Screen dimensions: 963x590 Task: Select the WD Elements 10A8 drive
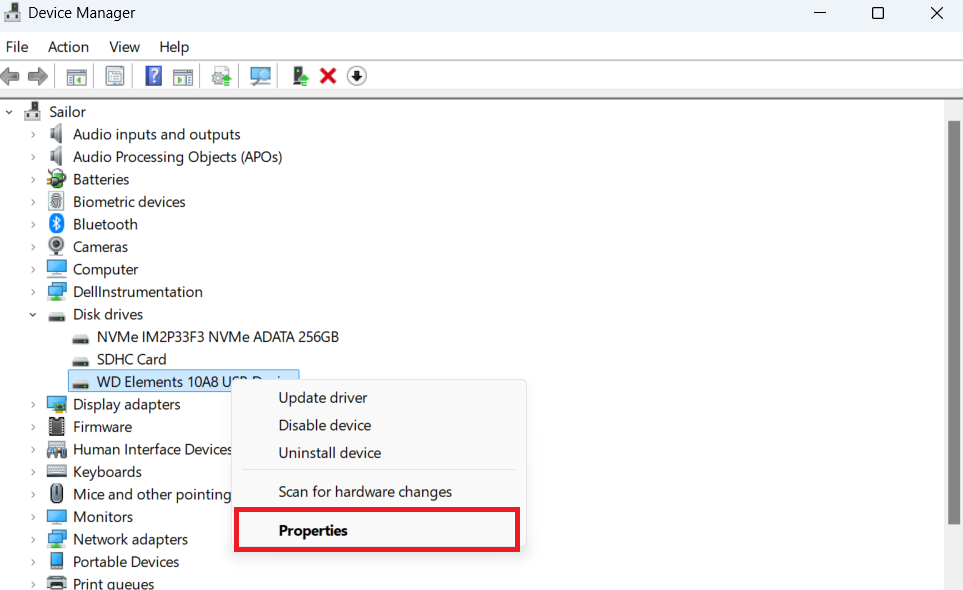pyautogui.click(x=183, y=381)
